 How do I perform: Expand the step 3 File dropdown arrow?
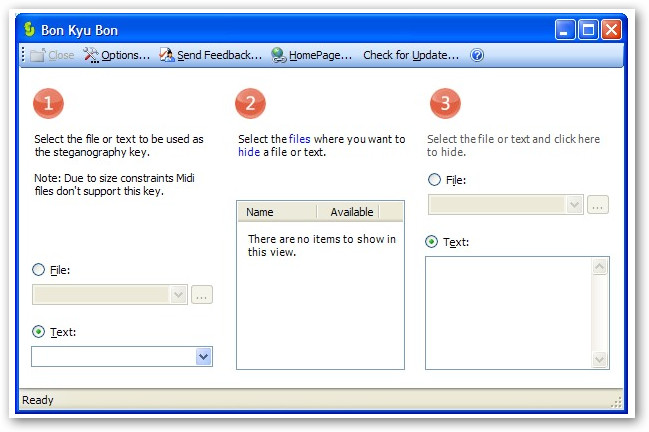point(574,204)
